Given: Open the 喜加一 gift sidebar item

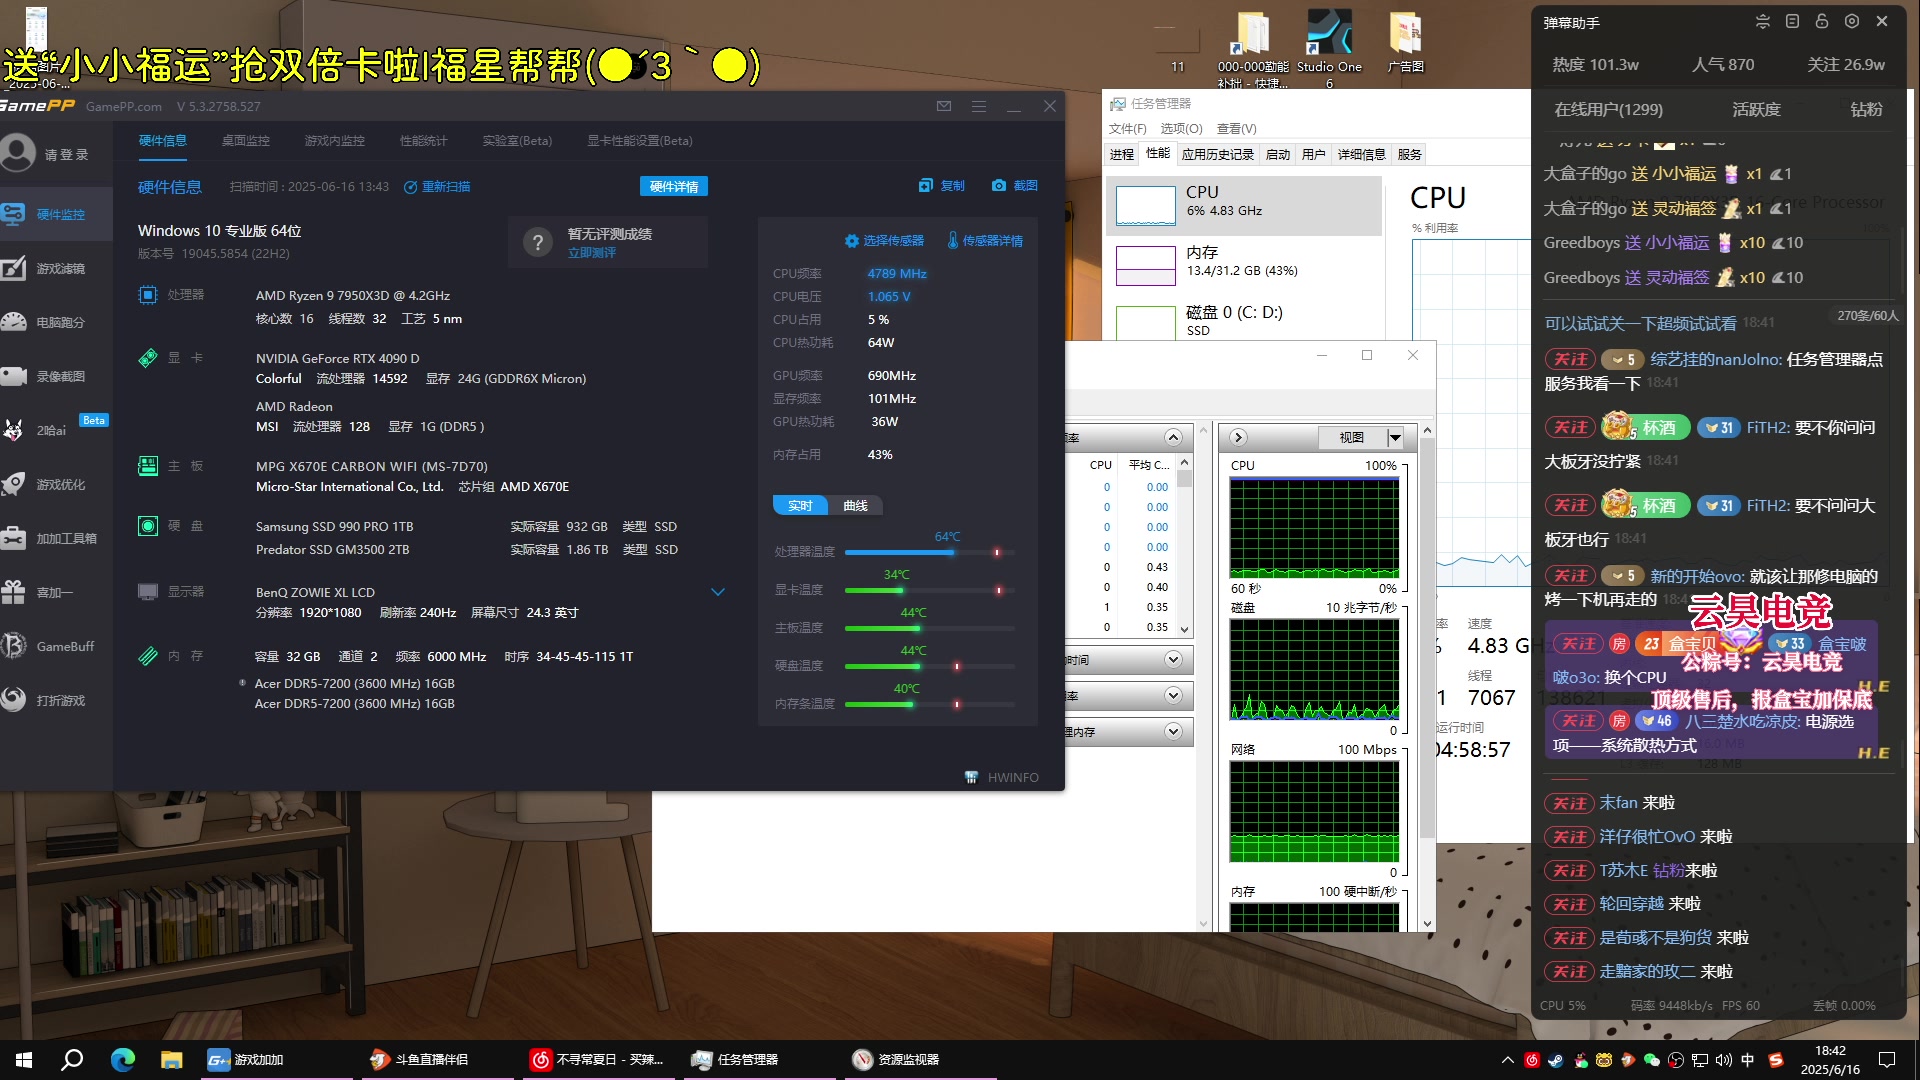Looking at the screenshot, I should click(x=56, y=592).
